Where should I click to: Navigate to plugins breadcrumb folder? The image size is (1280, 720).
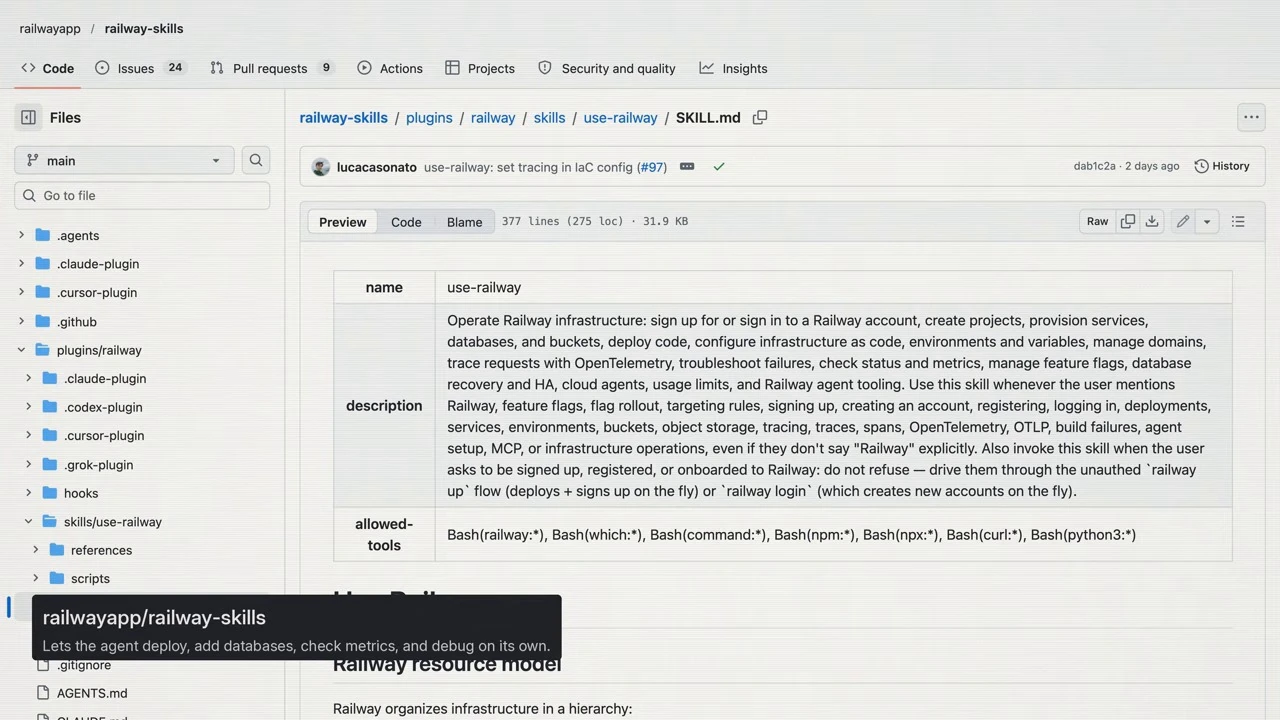tap(429, 117)
